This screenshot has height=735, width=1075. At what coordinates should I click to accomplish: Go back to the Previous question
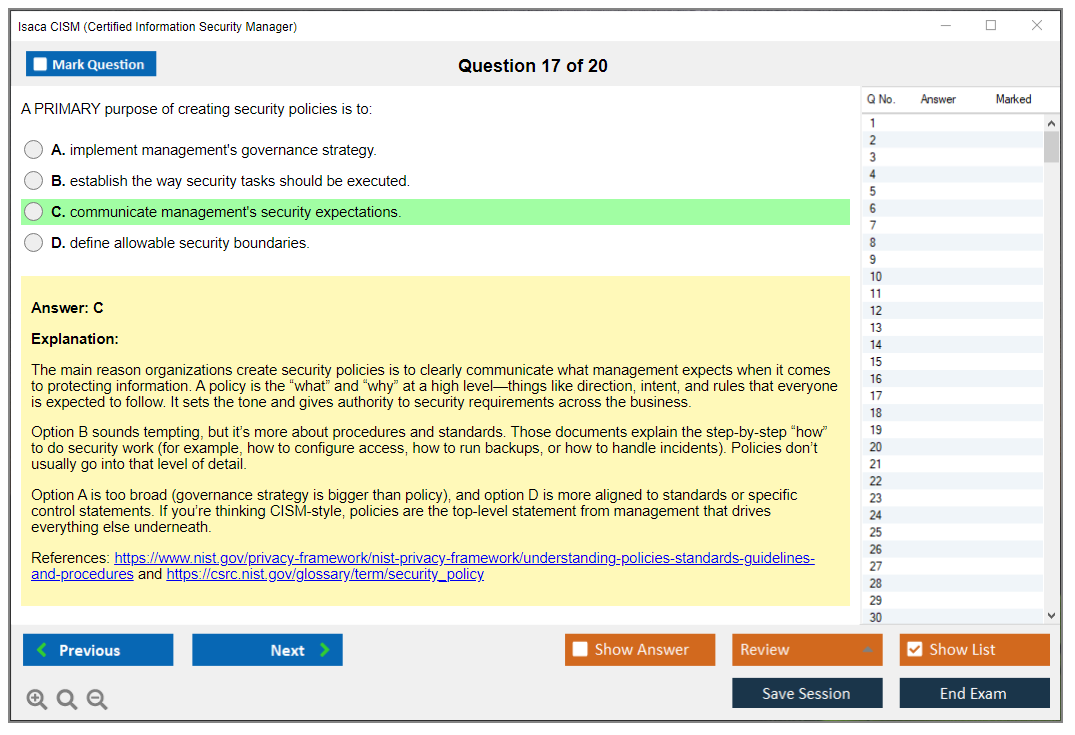[98, 650]
